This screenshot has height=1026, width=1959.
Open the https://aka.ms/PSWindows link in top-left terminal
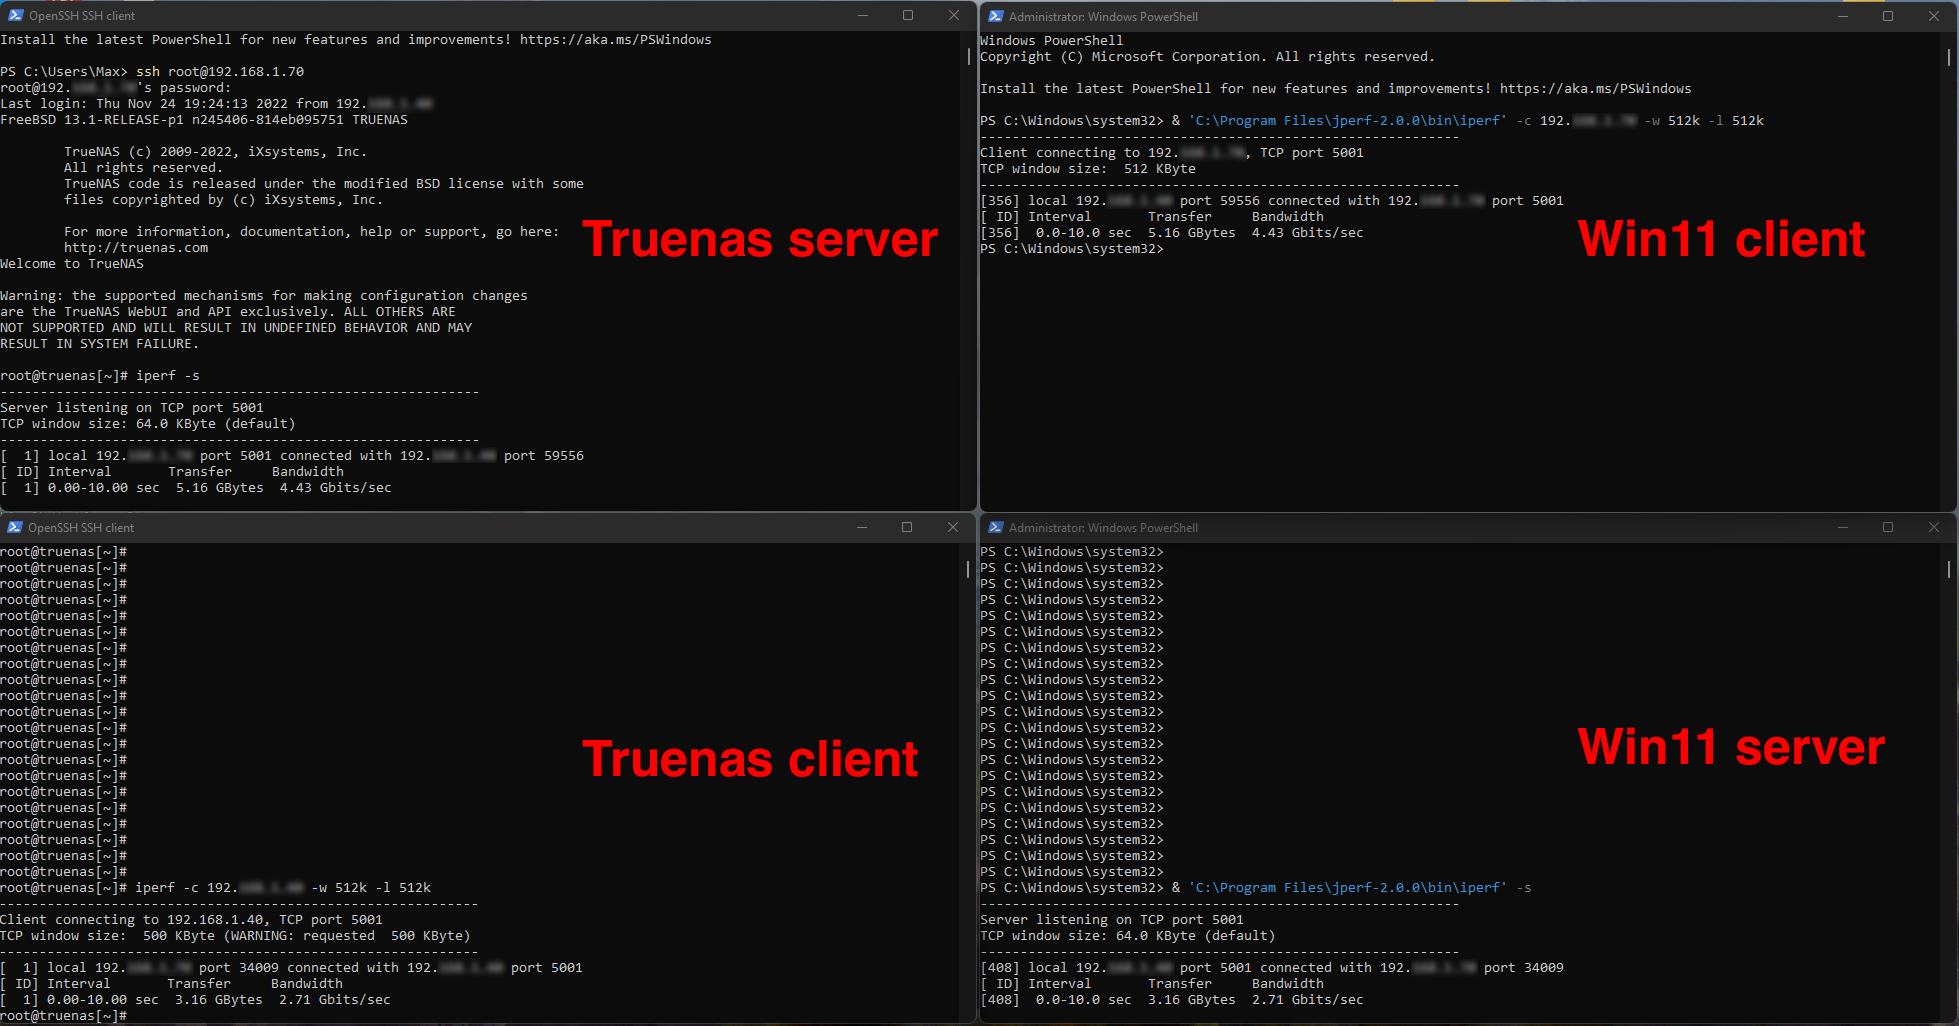[x=615, y=40]
